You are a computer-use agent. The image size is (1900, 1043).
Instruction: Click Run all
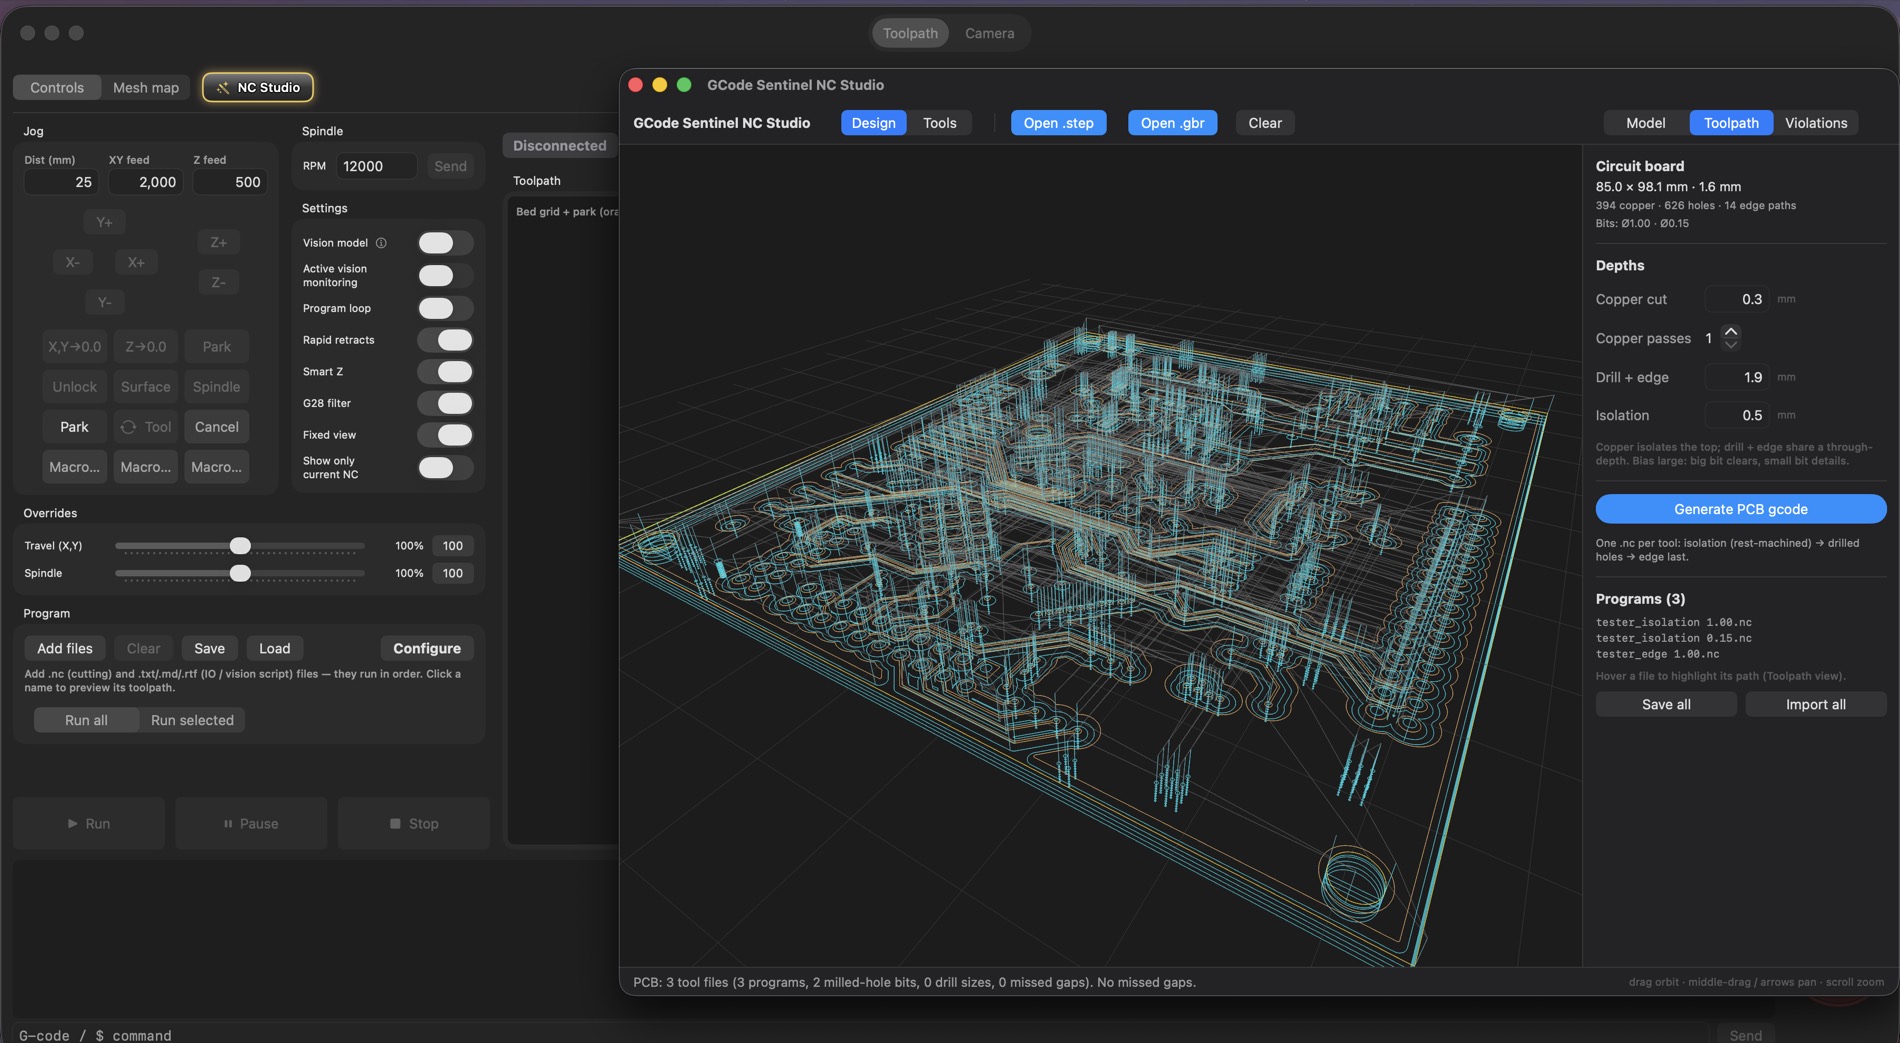pos(86,720)
